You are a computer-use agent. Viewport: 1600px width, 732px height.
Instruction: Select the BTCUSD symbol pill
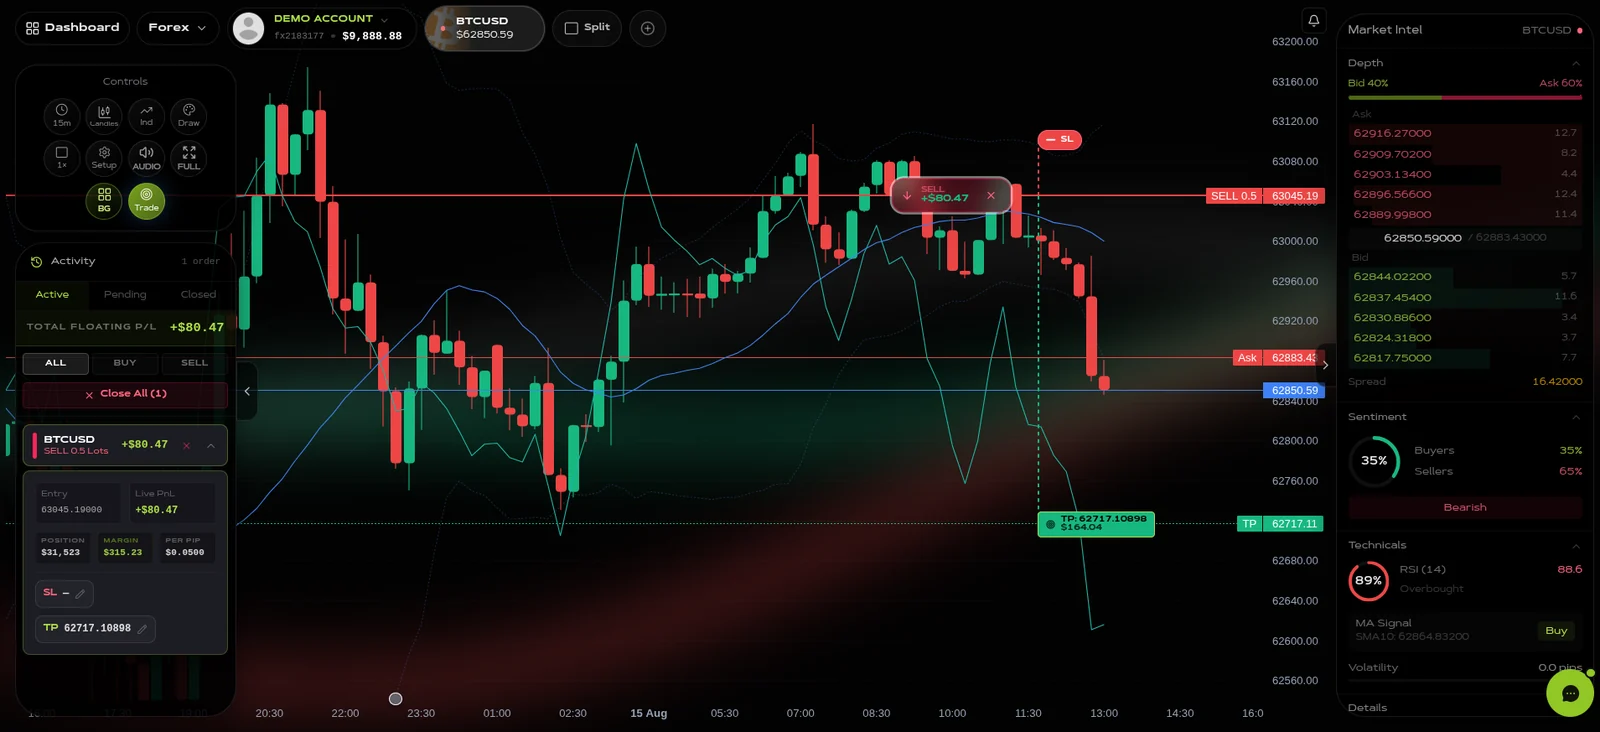click(x=485, y=28)
